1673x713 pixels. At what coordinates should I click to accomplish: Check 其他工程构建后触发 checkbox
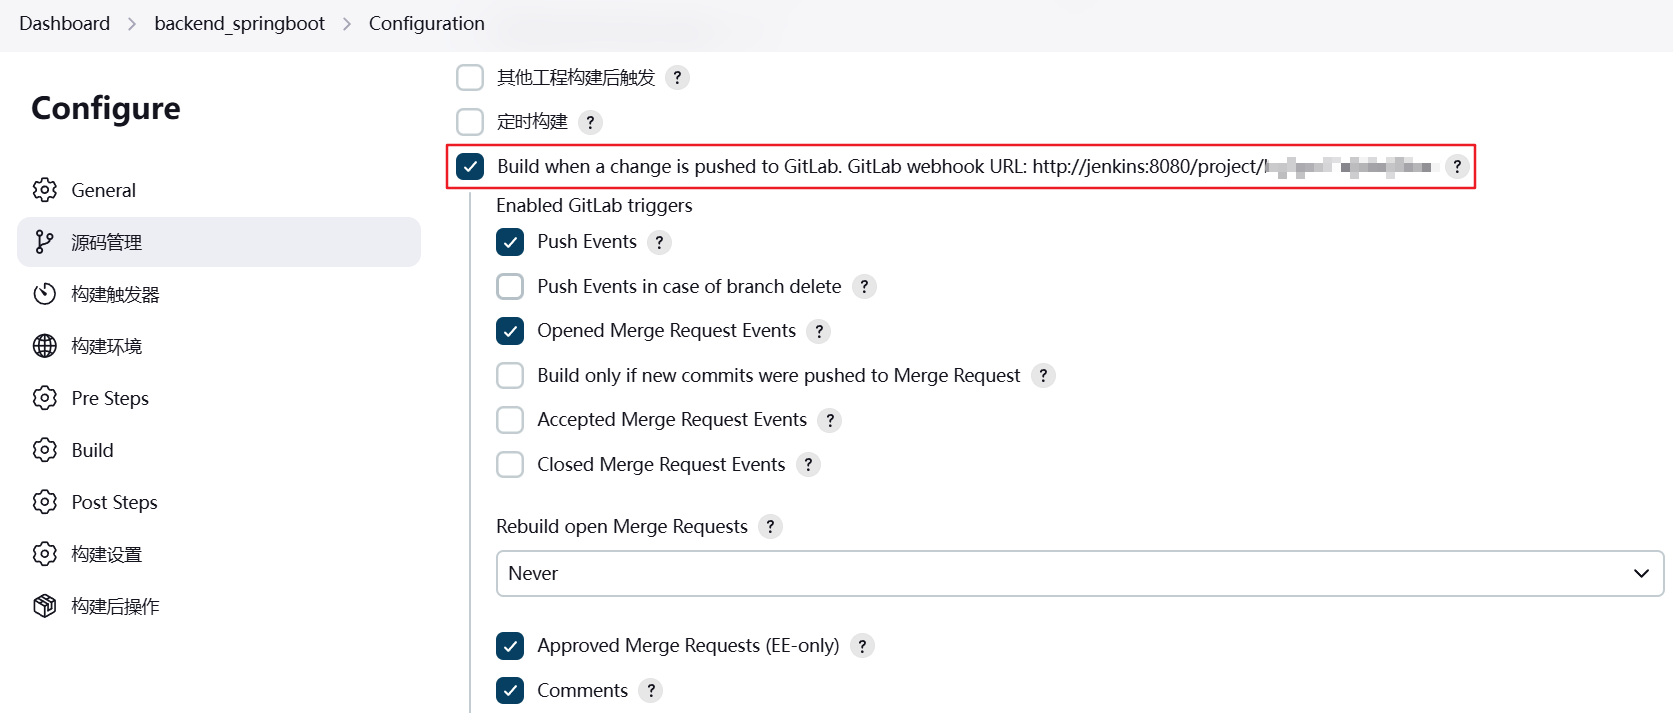coord(470,77)
